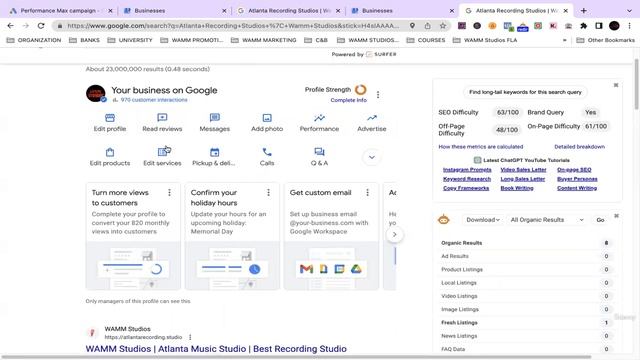The image size is (640, 360).
Task: Bookmark page with star icon
Action: click(443, 26)
